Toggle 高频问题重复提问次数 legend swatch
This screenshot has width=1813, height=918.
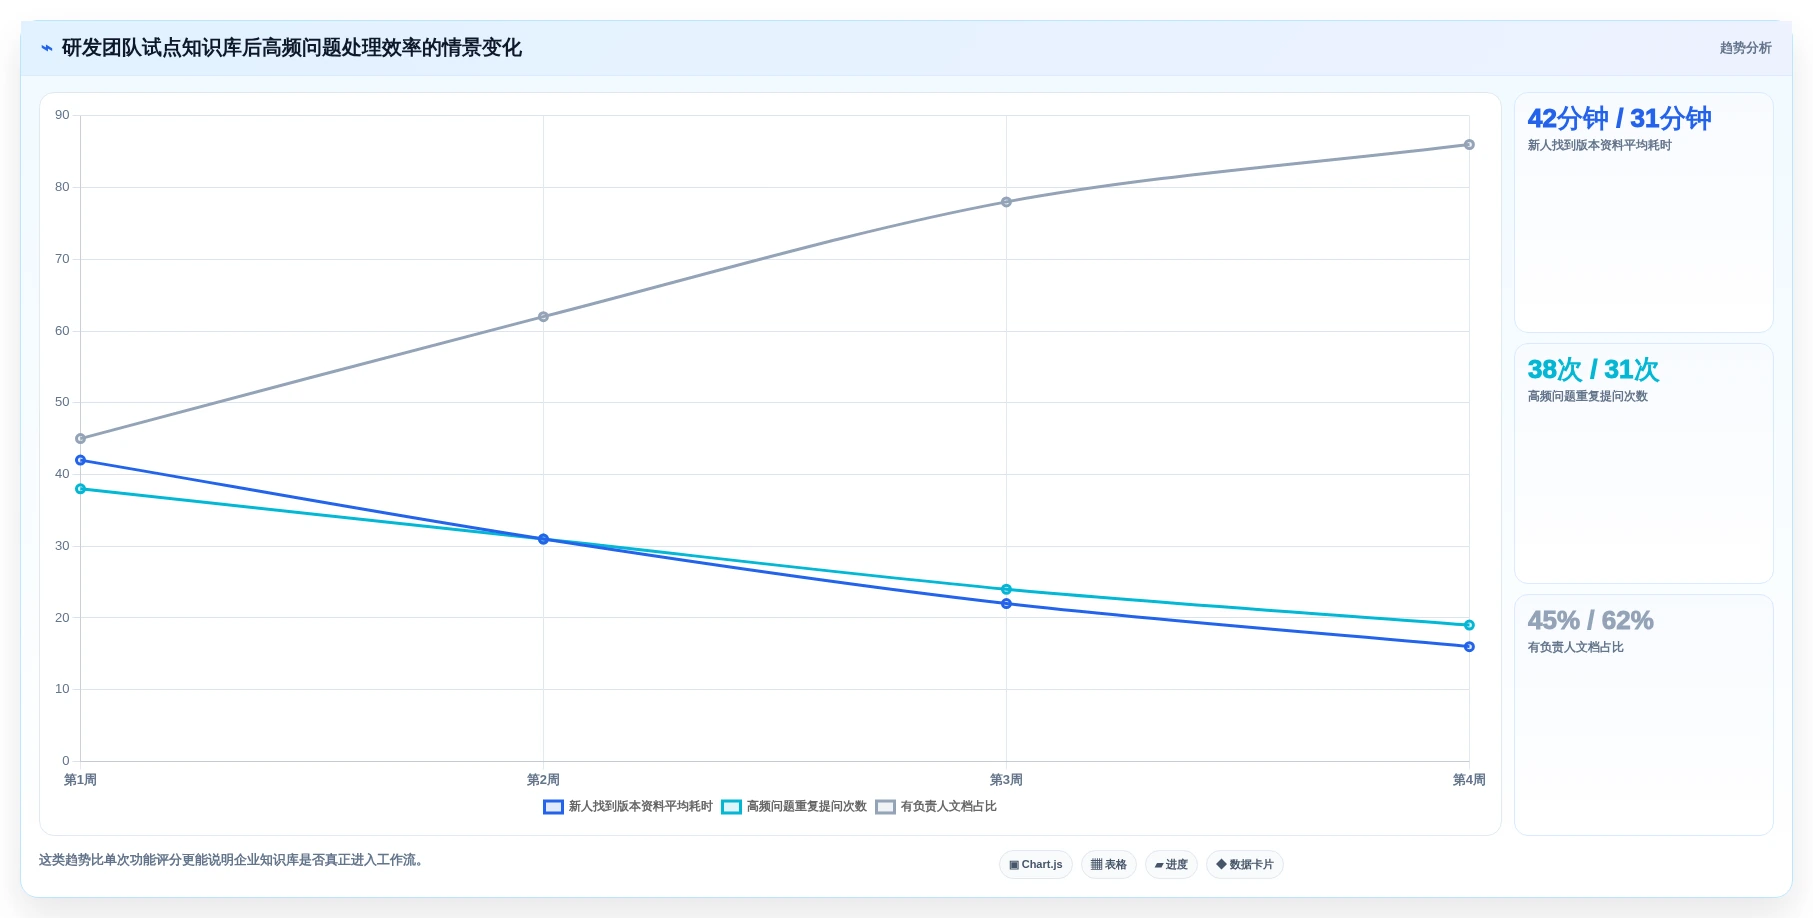click(731, 807)
